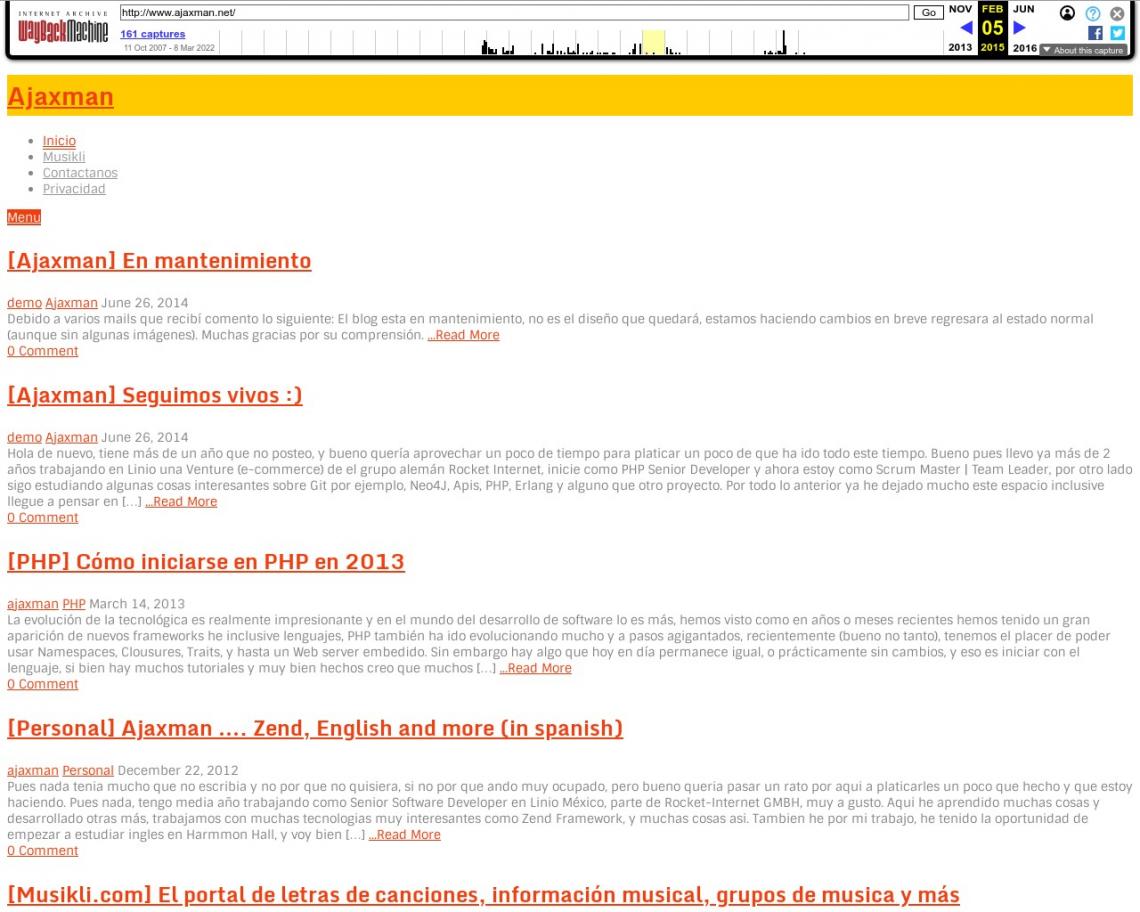The height and width of the screenshot is (912, 1140).
Task: Close the Wayback toolbar with the X icon
Action: pos(1117,13)
